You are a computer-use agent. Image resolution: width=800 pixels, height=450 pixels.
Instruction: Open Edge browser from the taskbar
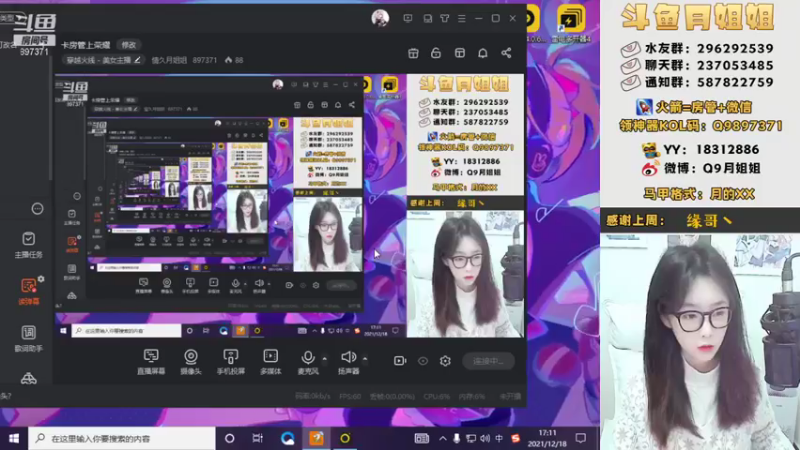tap(287, 438)
